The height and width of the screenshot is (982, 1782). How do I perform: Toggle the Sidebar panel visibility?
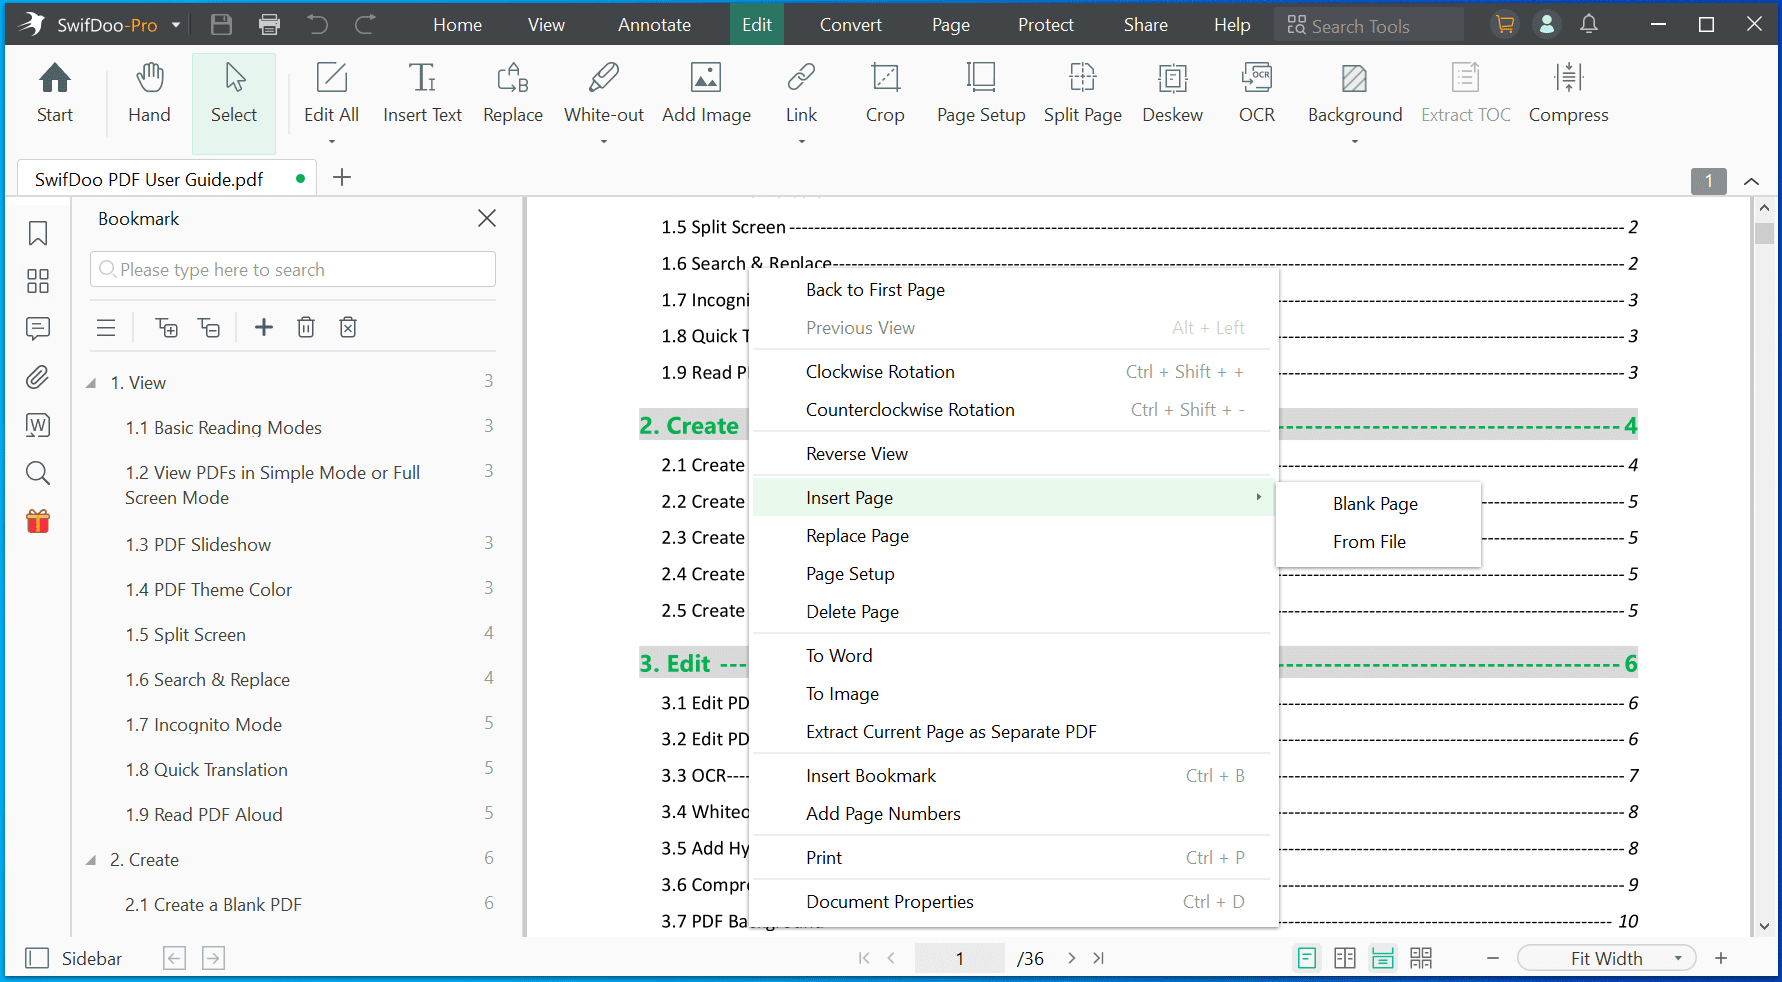(x=73, y=958)
